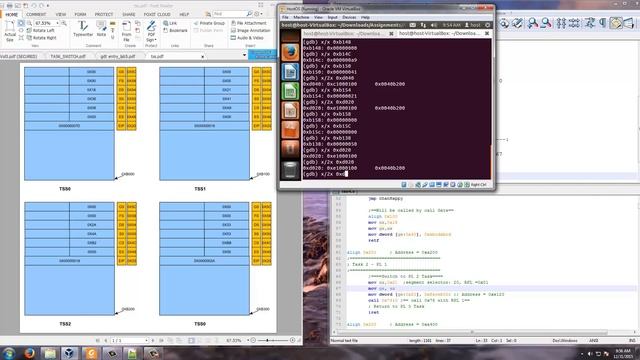The image size is (640, 360).
Task: Open the COMMENT ribbon tab
Action: 36,14
